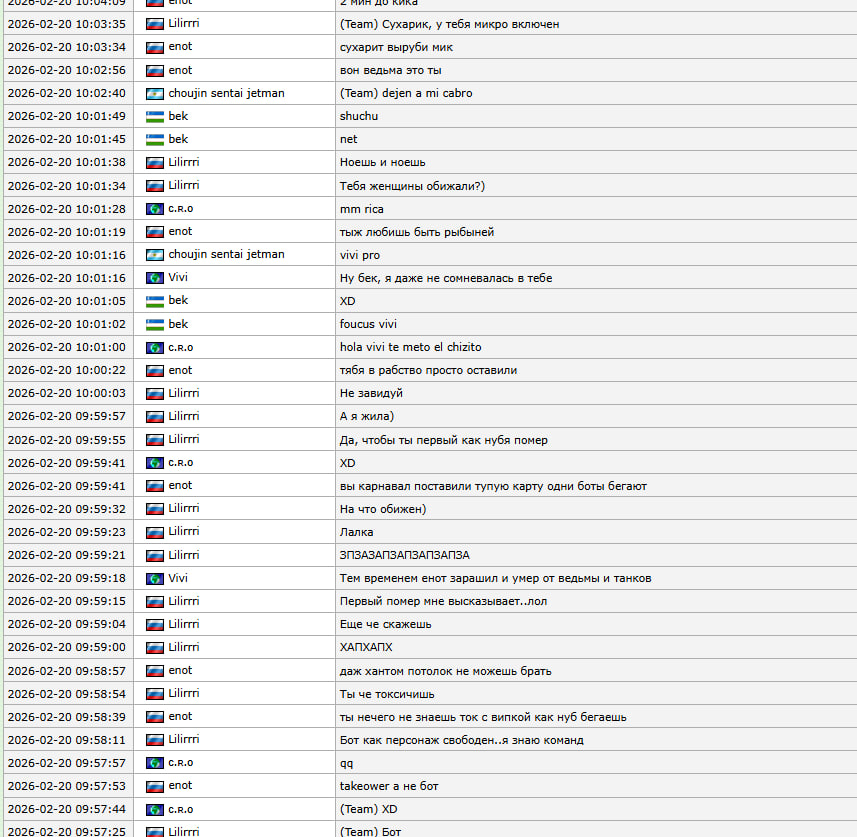Viewport: 857px width, 837px height.
Task: Click the flag icon beside choujin sentai jetman at 10:02:40
Action: pyautogui.click(x=154, y=93)
